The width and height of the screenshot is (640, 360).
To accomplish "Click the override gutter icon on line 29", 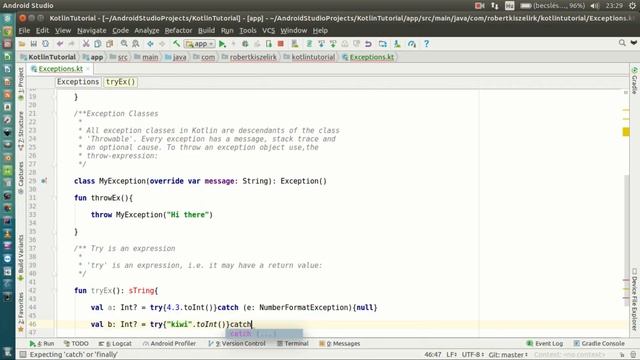I will [44, 181].
